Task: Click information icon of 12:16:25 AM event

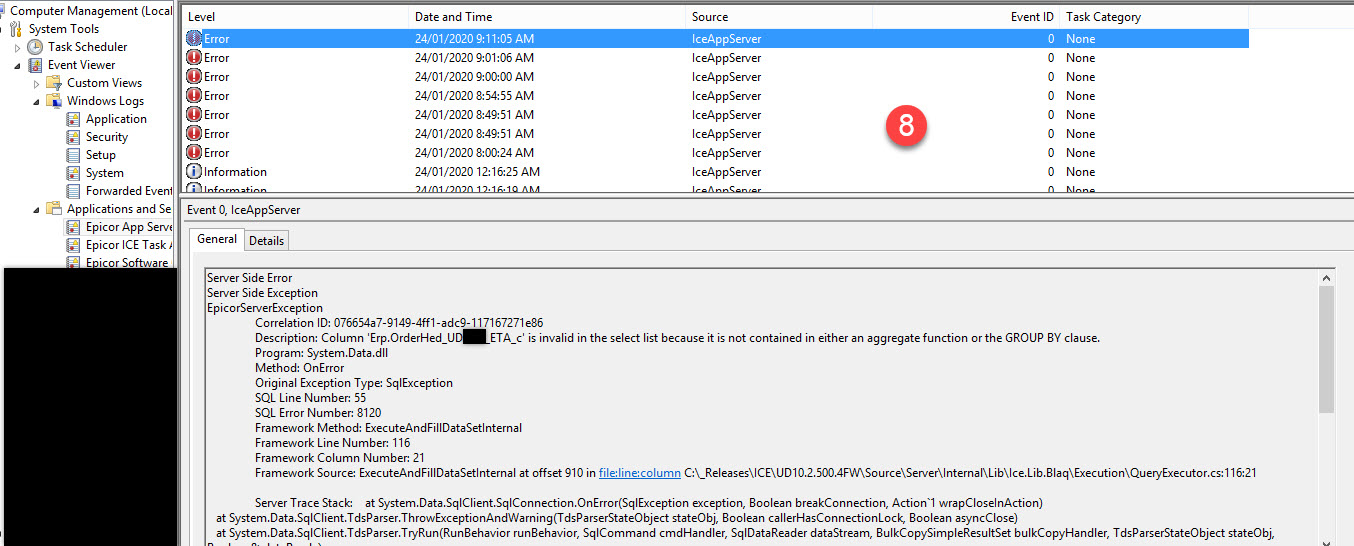Action: pos(194,172)
